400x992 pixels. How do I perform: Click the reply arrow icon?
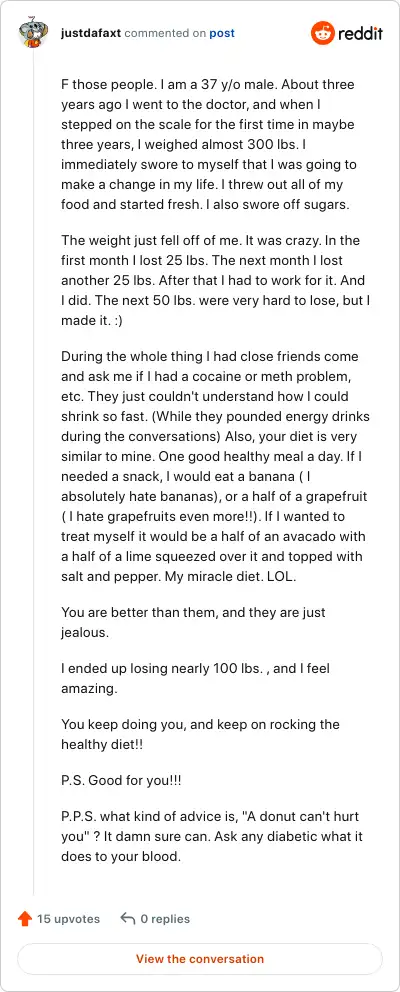point(128,919)
